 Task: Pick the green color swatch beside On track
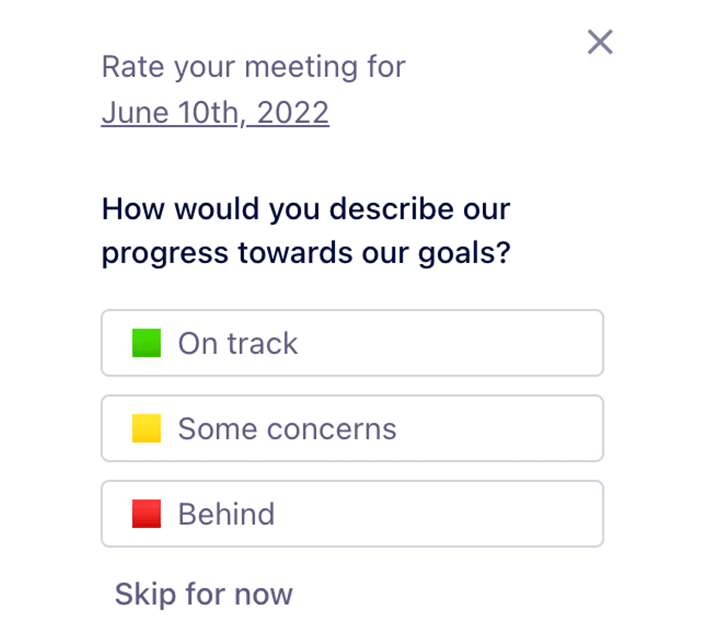(x=147, y=343)
